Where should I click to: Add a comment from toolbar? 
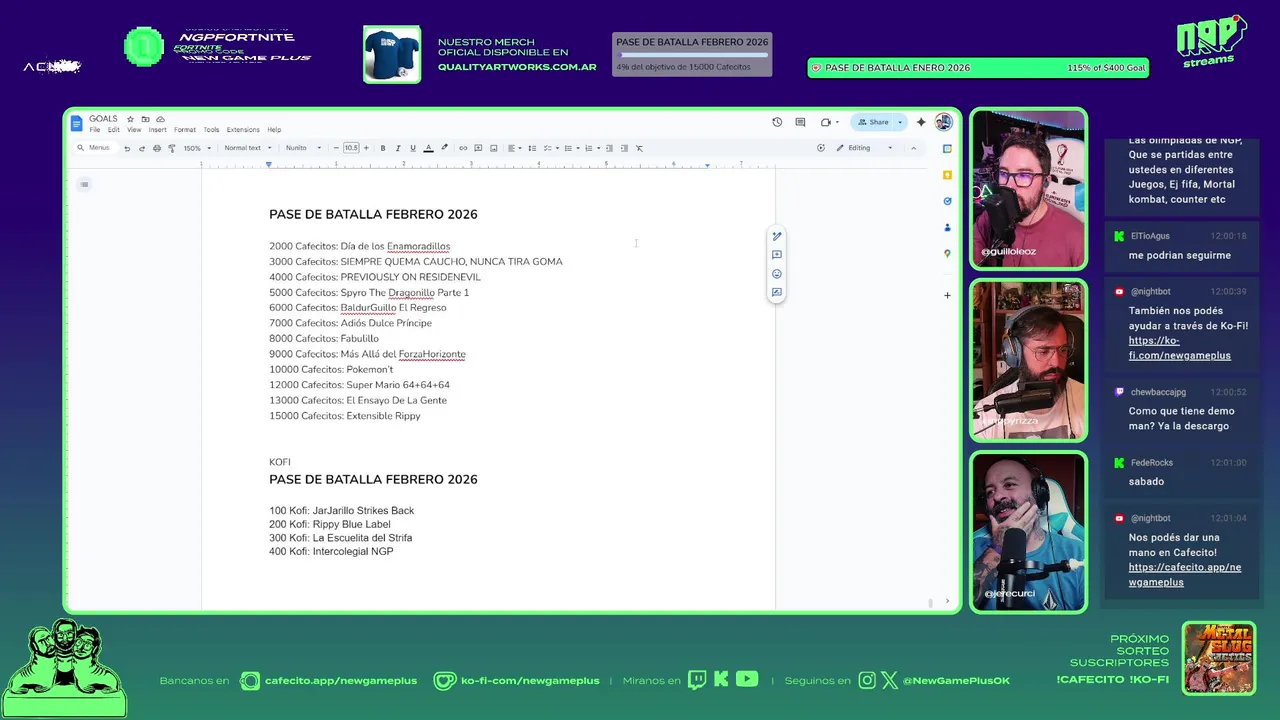tap(478, 148)
